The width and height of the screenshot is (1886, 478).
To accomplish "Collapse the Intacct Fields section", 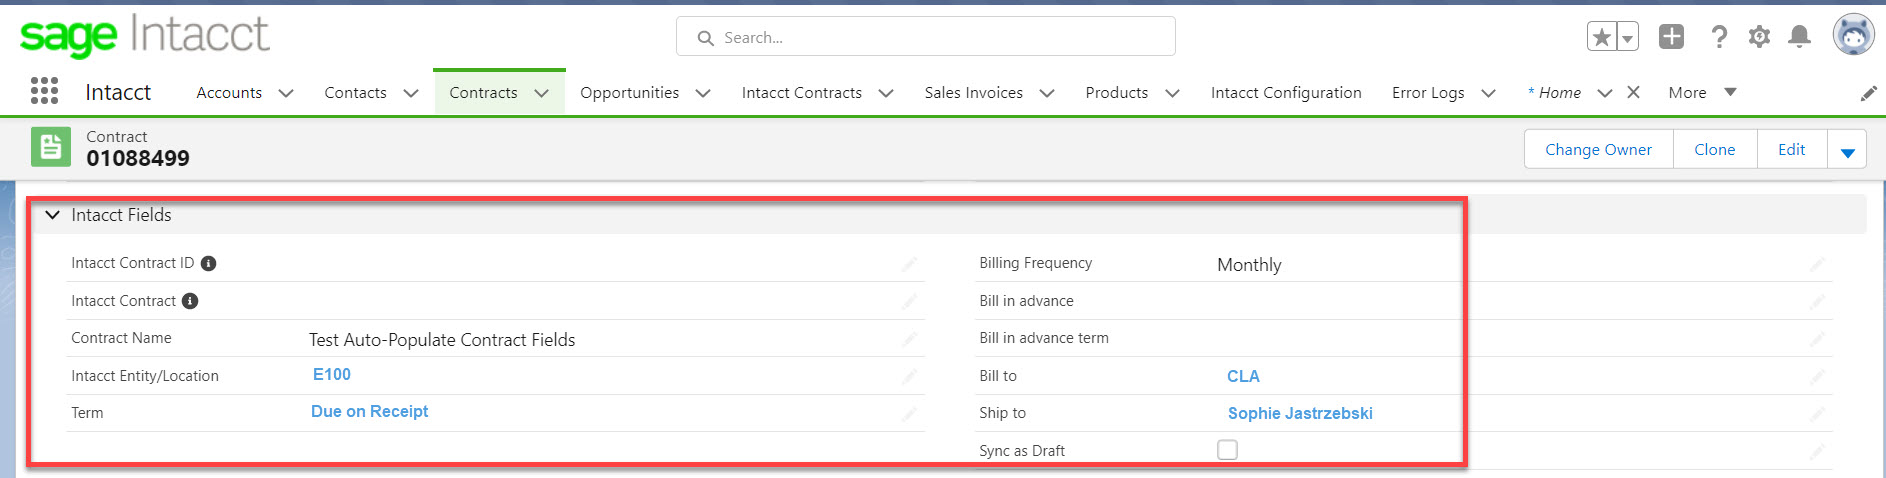I will 53,215.
